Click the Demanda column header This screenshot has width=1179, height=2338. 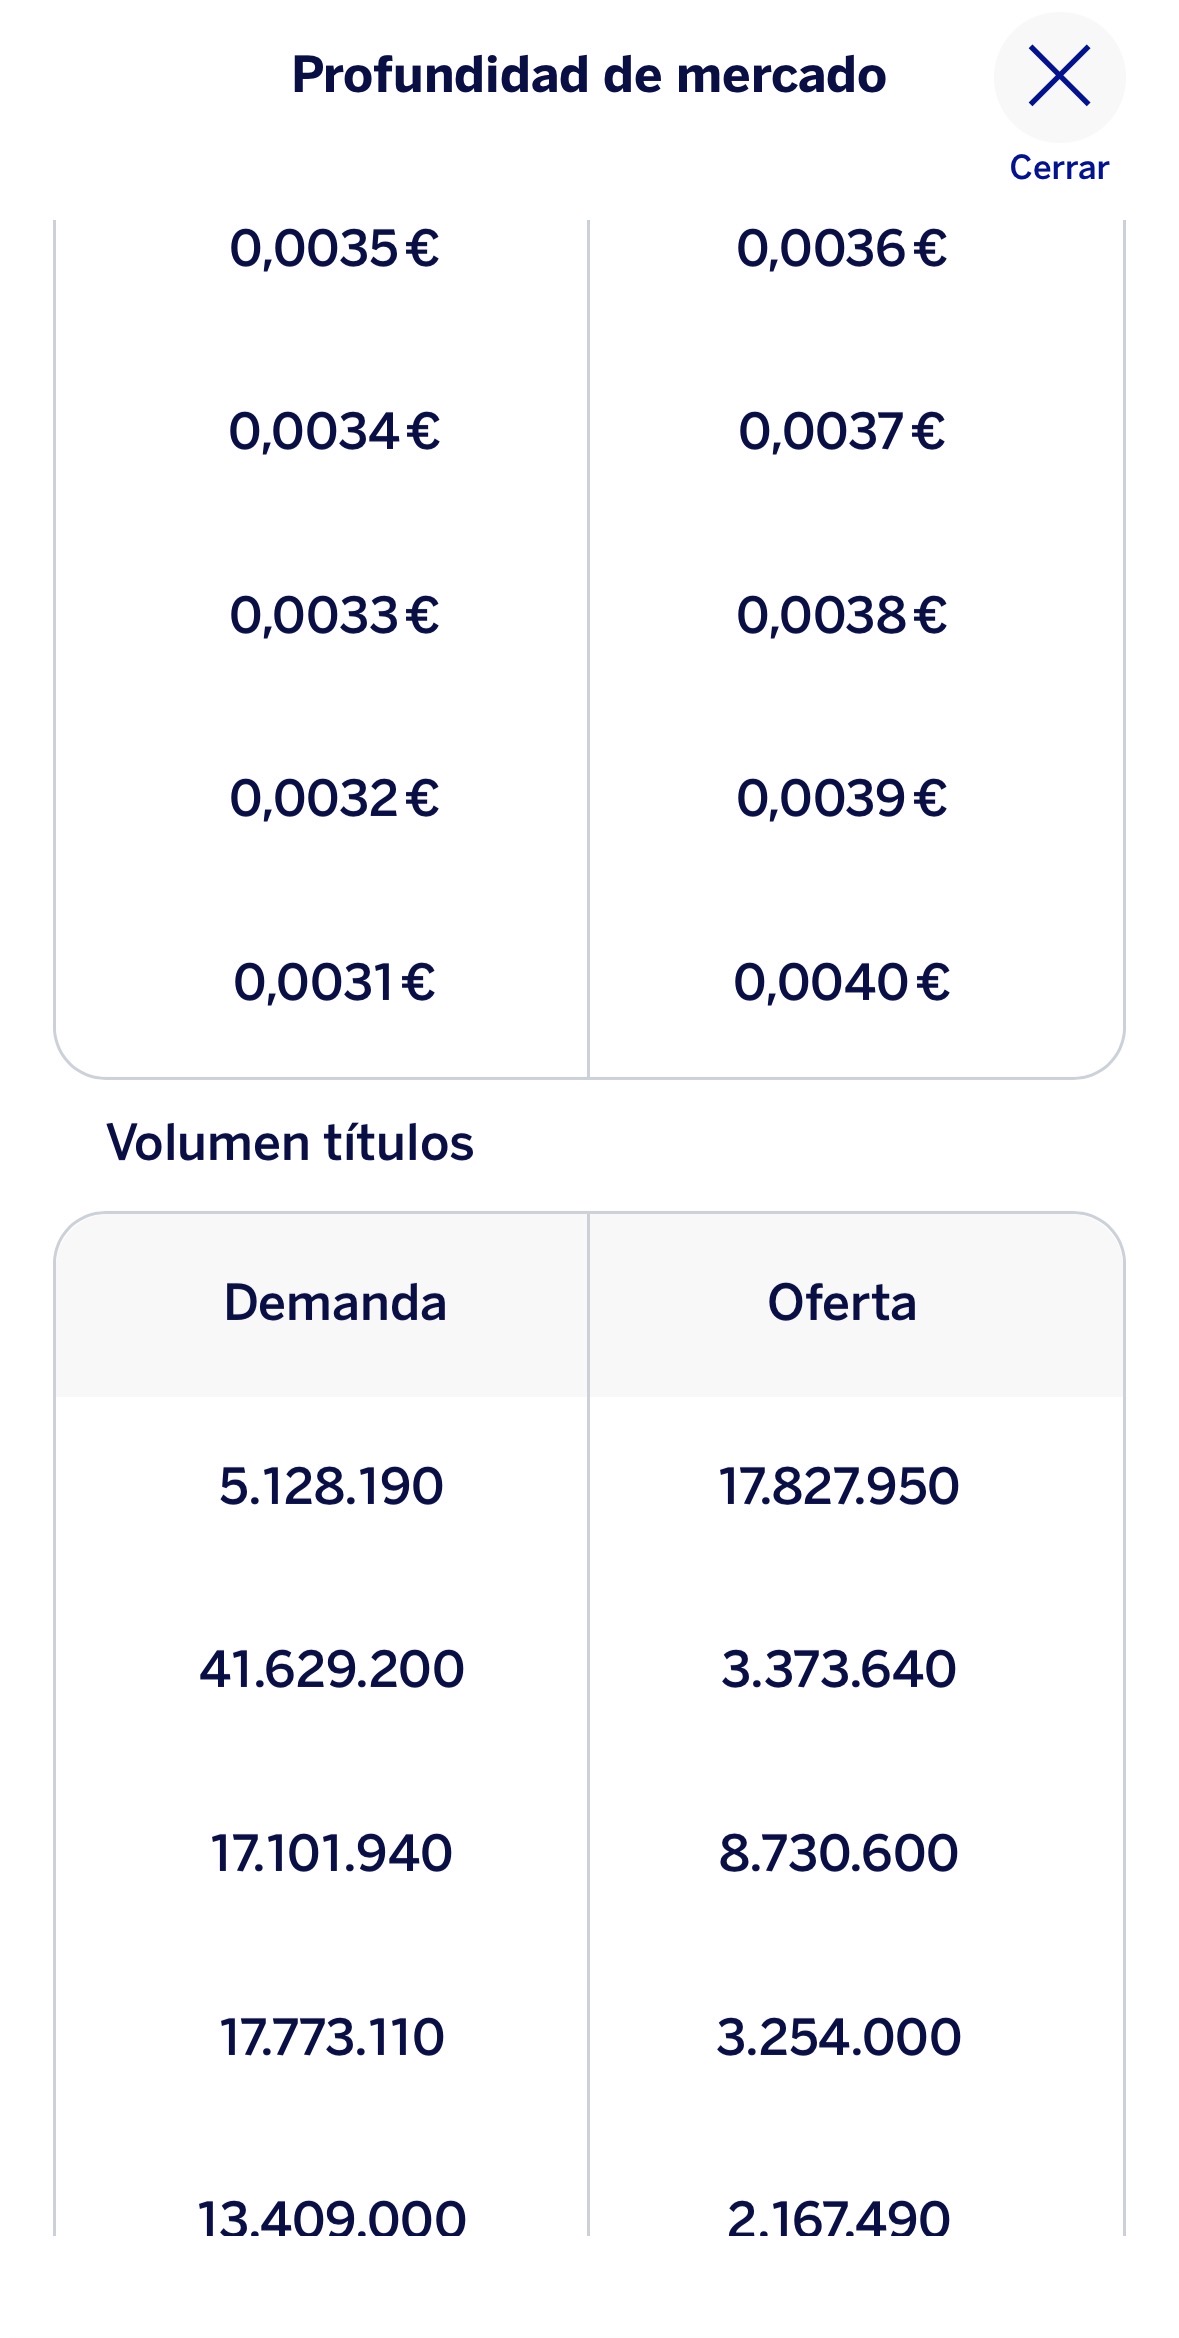[x=334, y=1303]
